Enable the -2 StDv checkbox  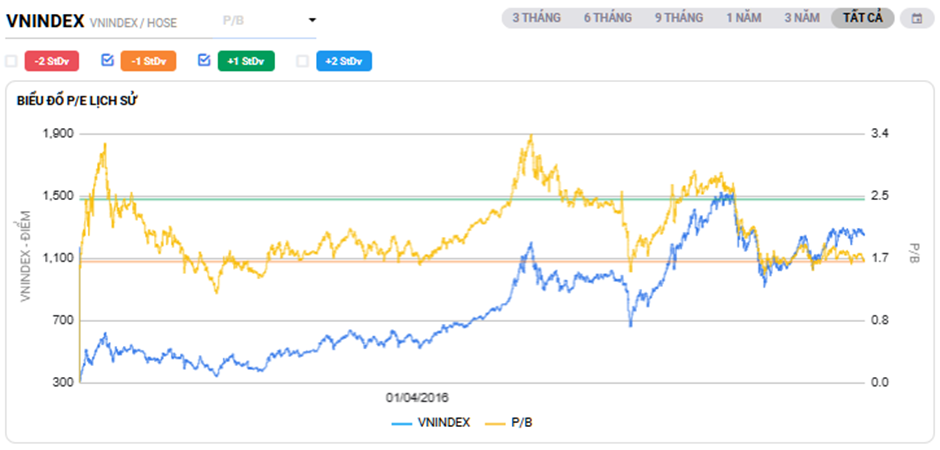[x=11, y=61]
